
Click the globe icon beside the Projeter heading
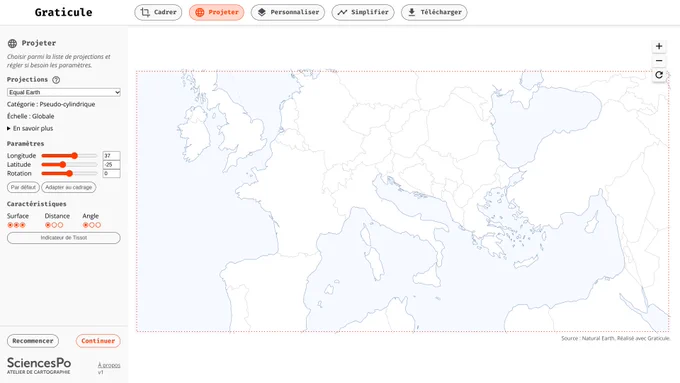(x=13, y=43)
